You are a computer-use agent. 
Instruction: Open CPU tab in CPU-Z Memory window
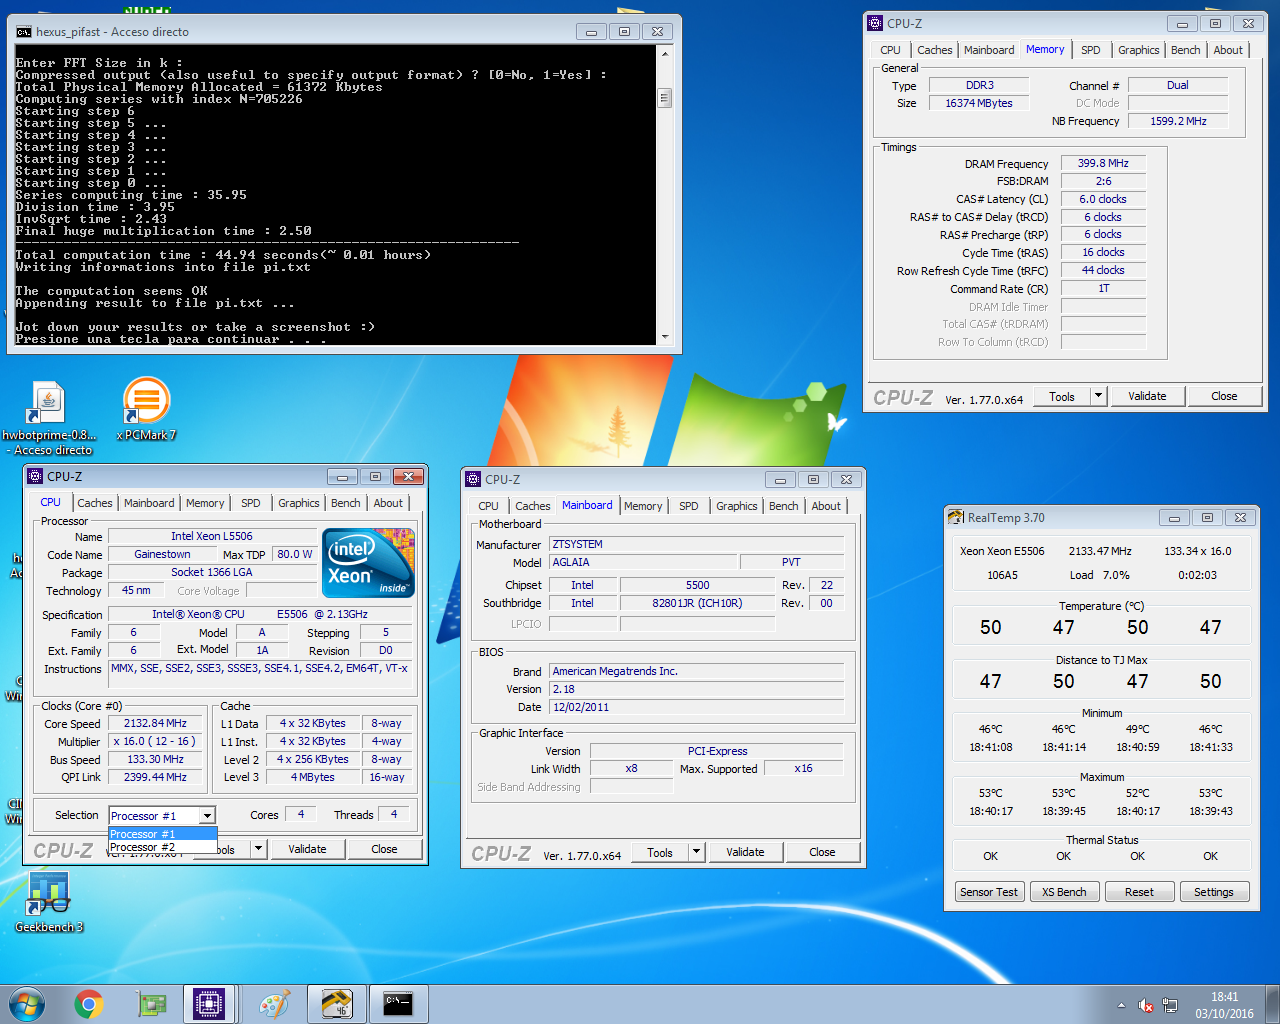click(x=890, y=50)
